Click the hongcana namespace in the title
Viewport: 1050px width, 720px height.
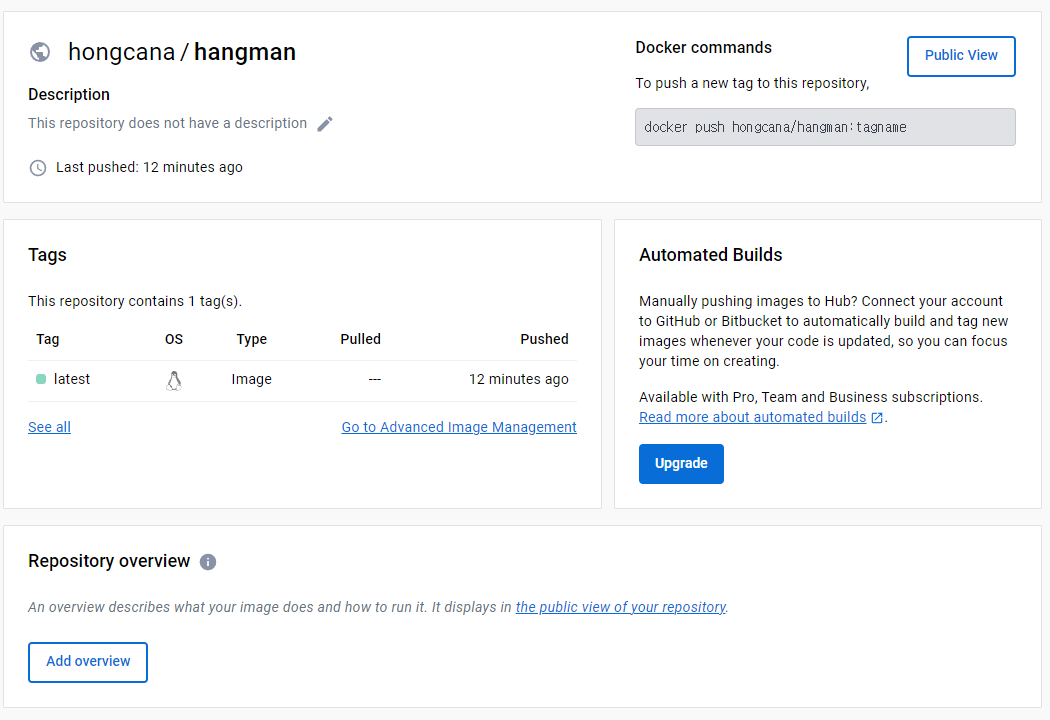click(121, 52)
